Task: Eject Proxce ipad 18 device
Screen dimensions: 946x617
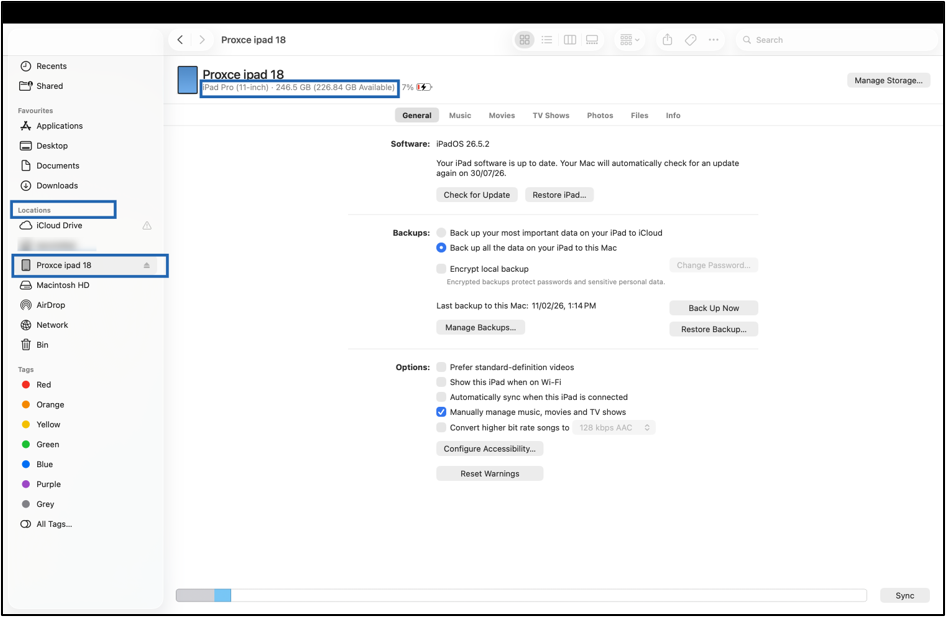Action: (147, 265)
